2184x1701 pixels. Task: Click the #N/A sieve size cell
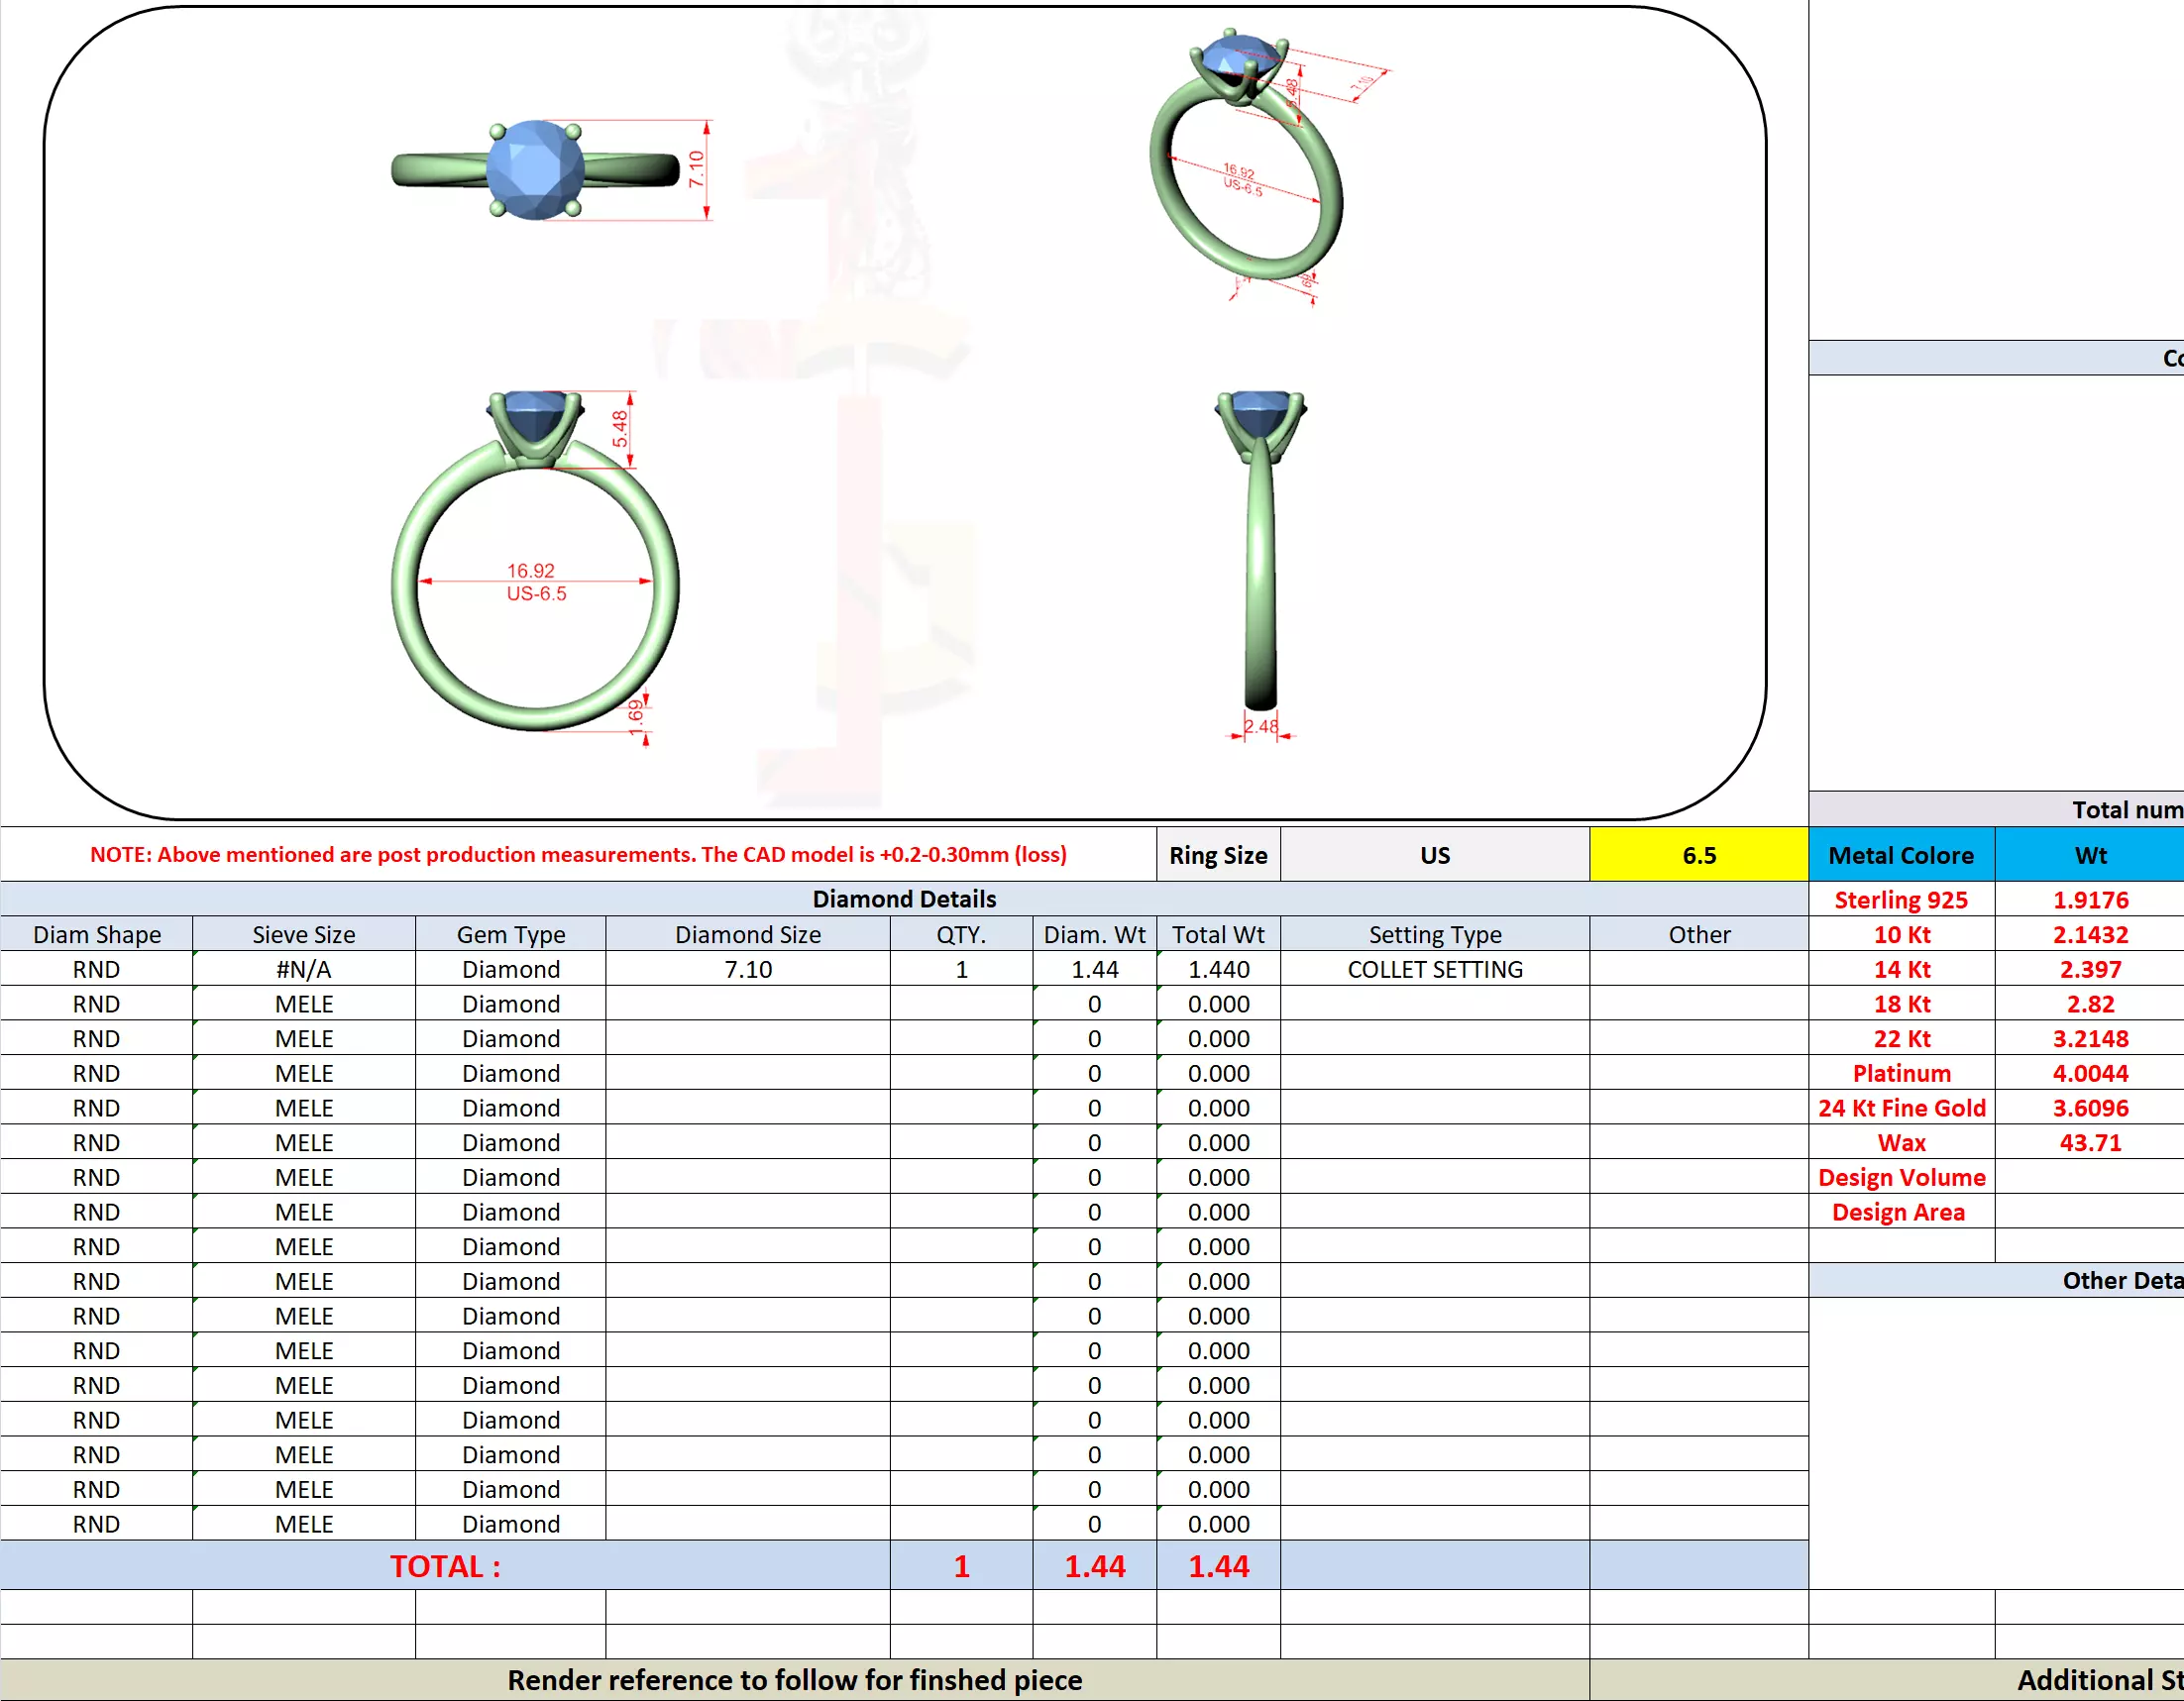point(303,969)
